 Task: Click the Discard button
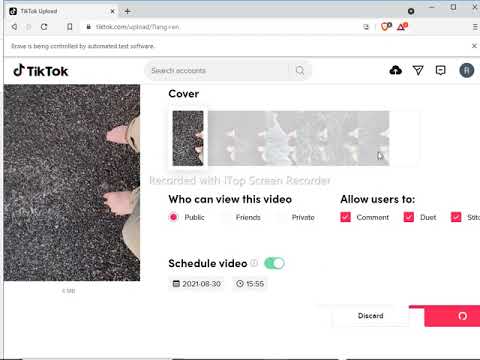(x=370, y=316)
